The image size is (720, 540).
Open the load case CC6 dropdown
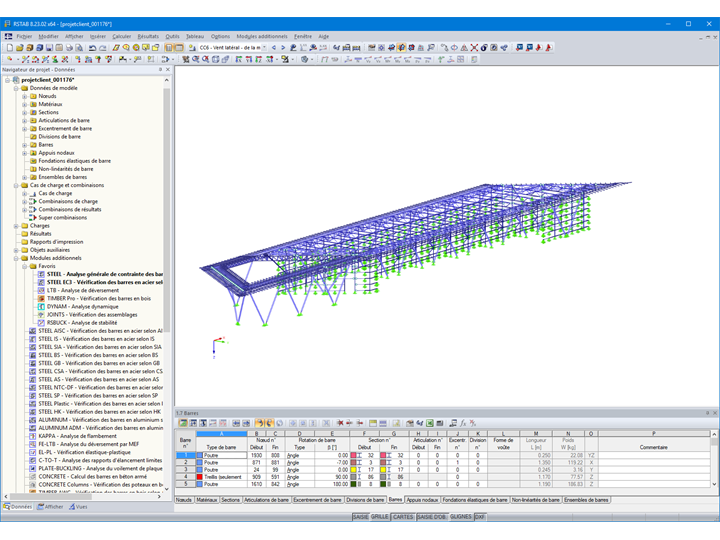(x=264, y=48)
